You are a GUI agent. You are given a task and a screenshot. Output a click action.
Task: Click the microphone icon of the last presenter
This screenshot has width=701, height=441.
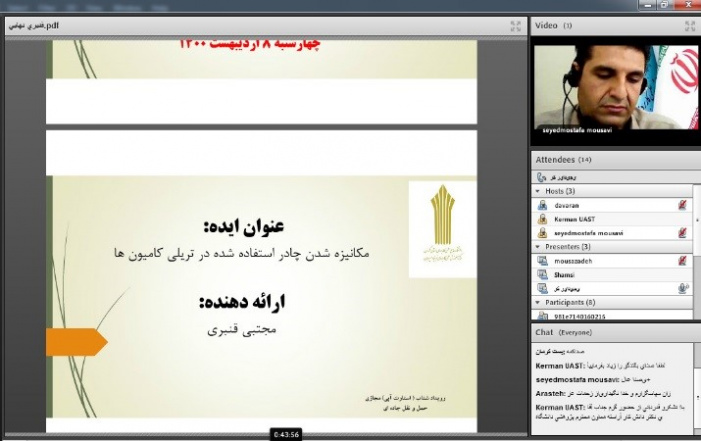pyautogui.click(x=681, y=288)
